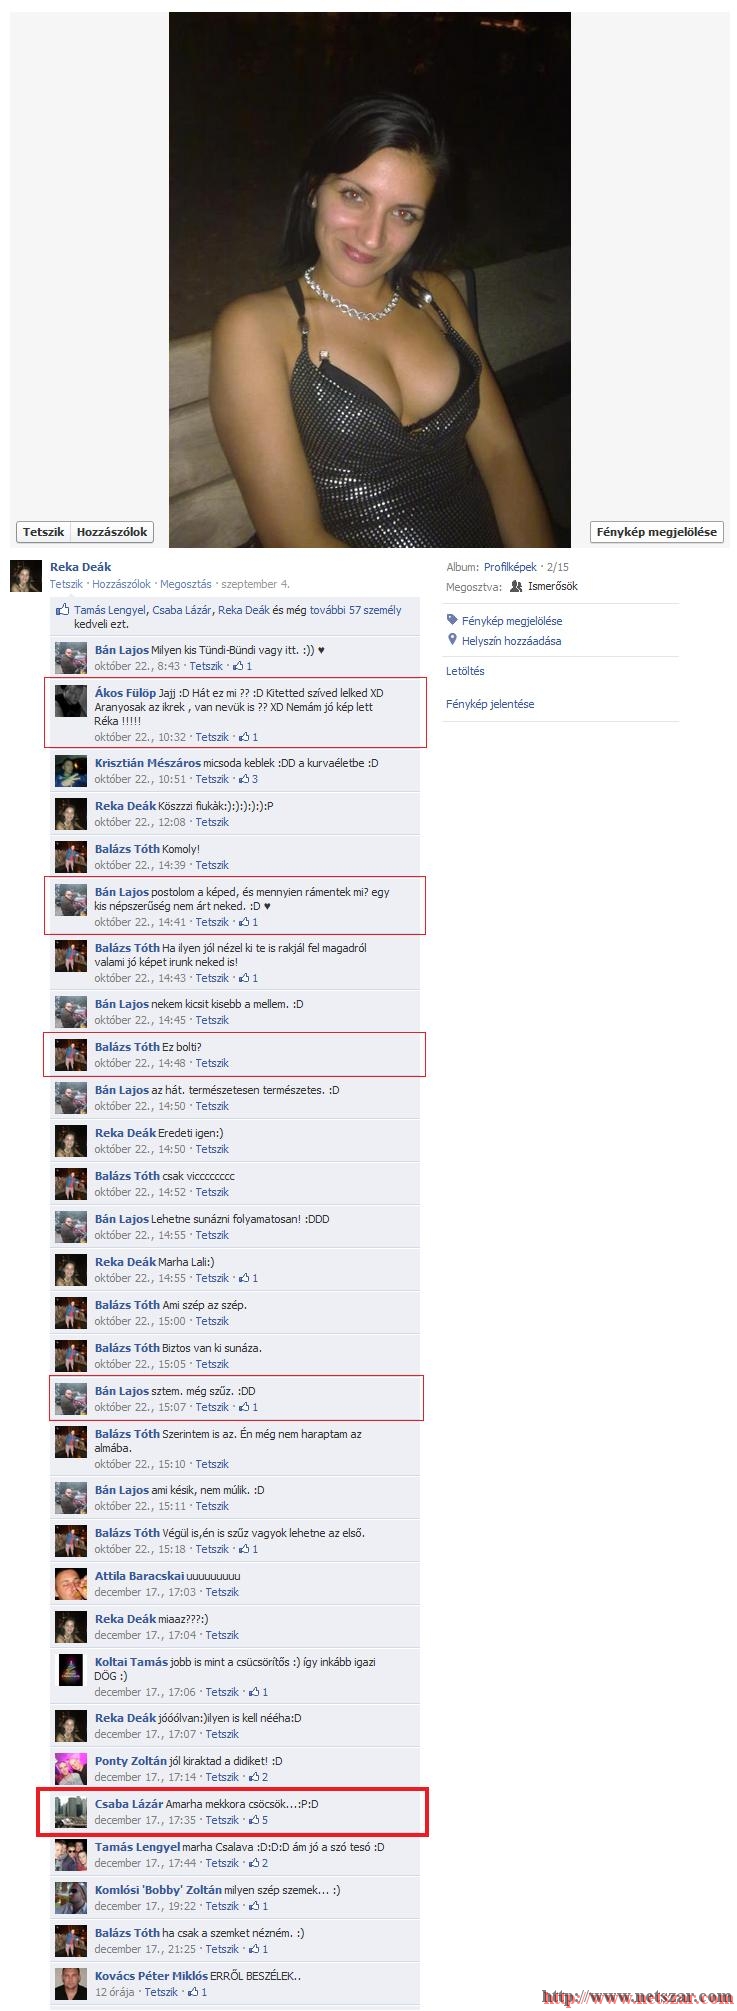Click the like-count icon on Krisztián Mészáros's comment
Viewport: 737px width, 2011px height.
click(243, 778)
